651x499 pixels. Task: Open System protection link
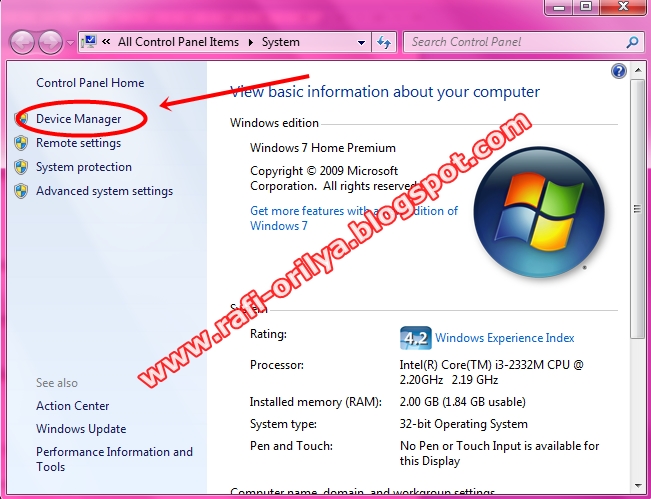[84, 167]
